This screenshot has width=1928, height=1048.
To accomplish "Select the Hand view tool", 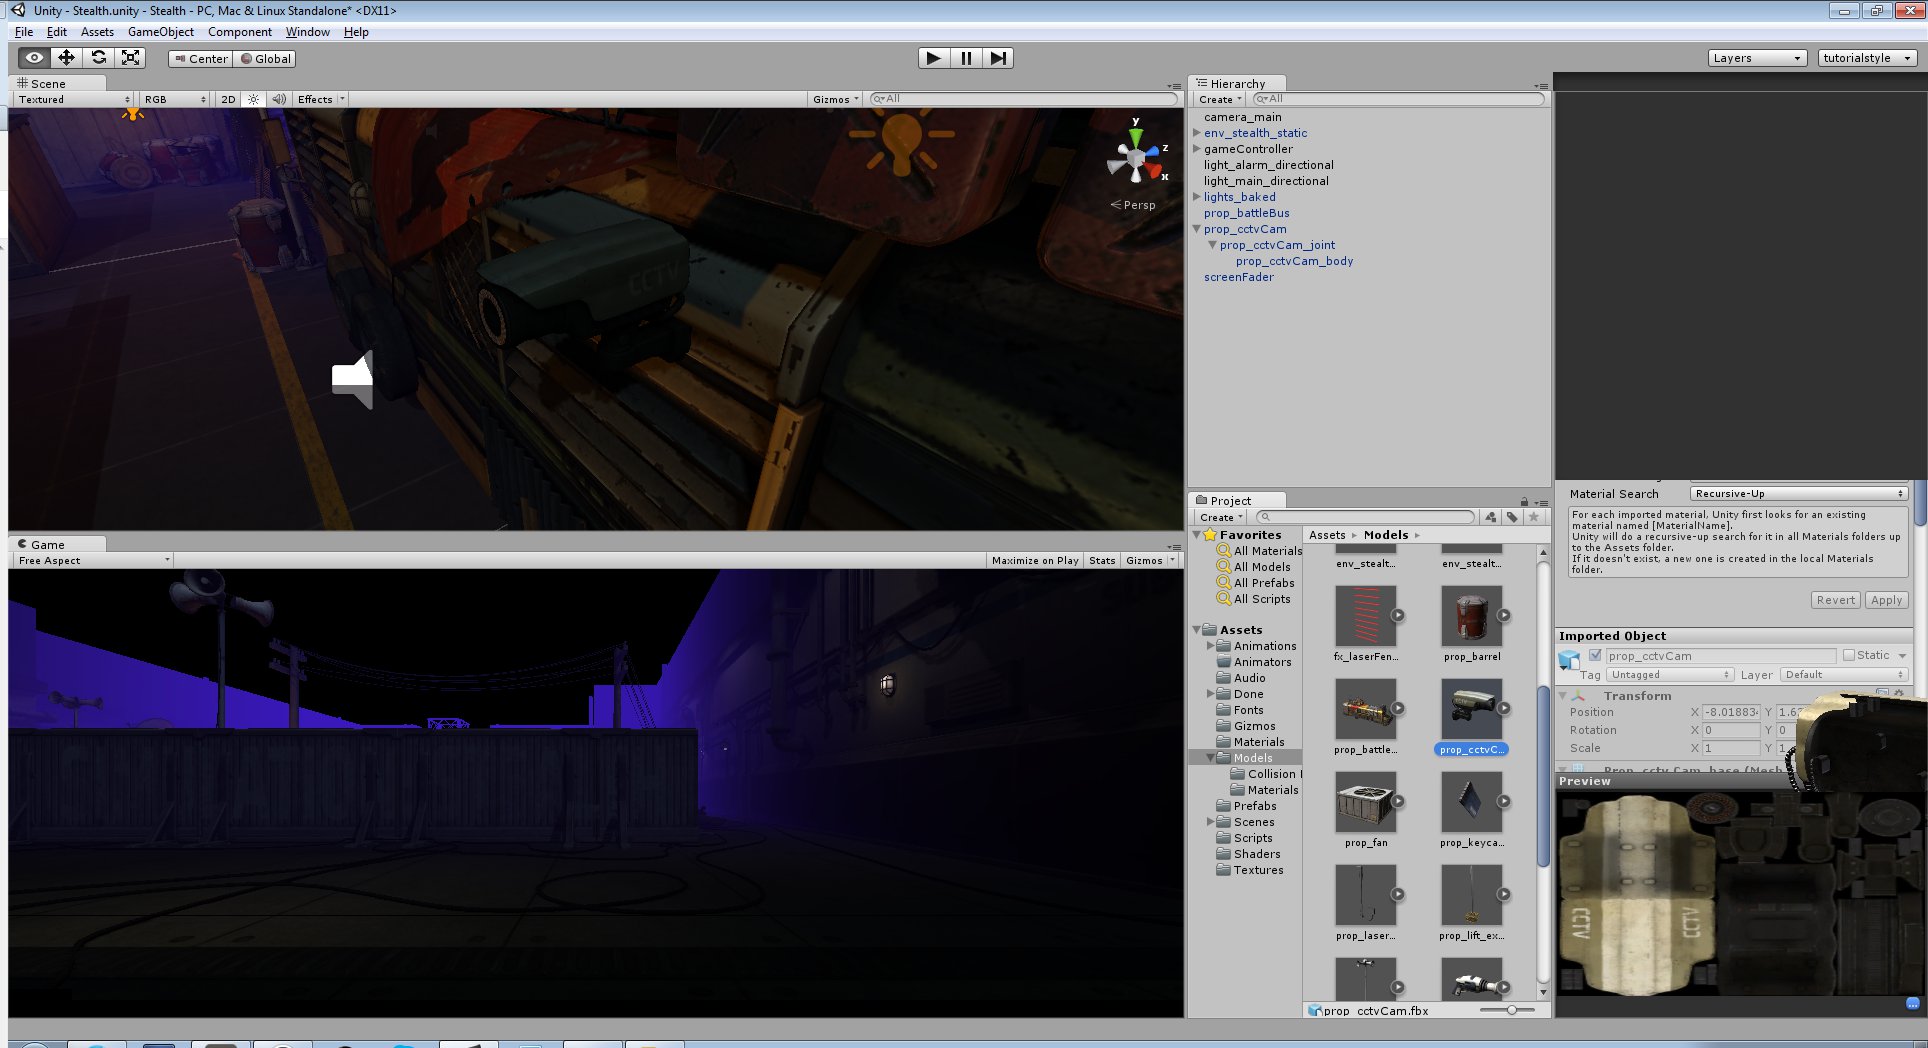I will [34, 58].
